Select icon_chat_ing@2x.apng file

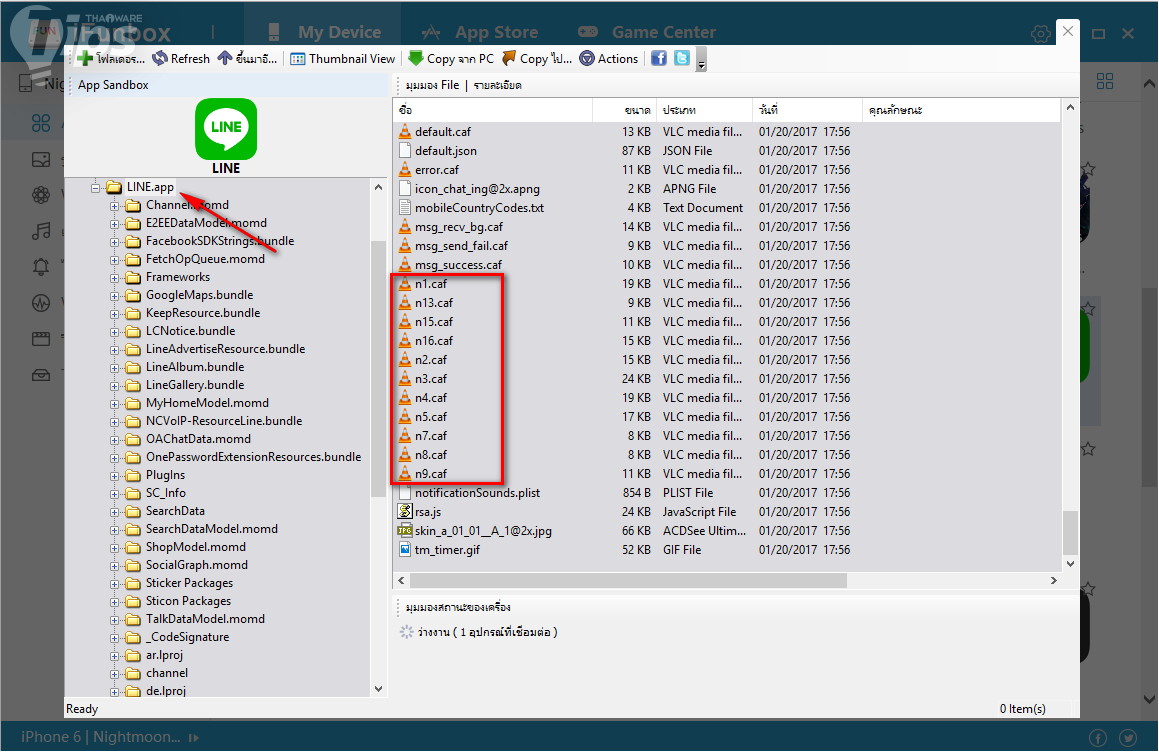coord(477,189)
